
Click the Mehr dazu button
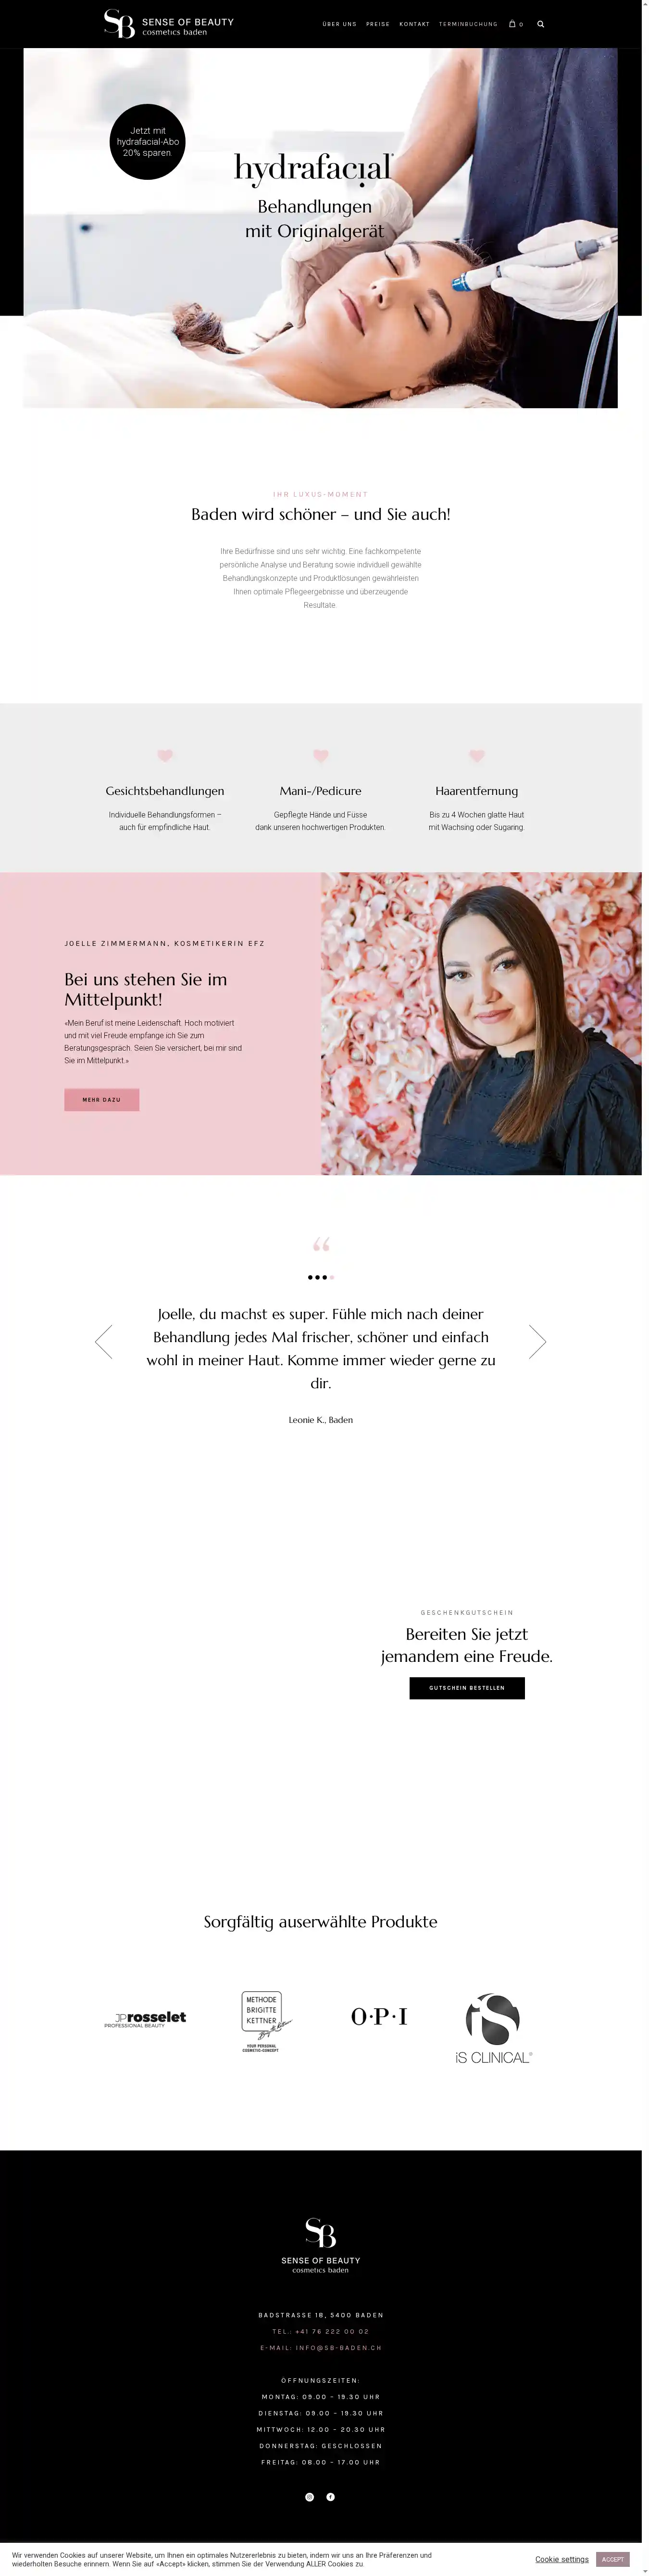(102, 1099)
